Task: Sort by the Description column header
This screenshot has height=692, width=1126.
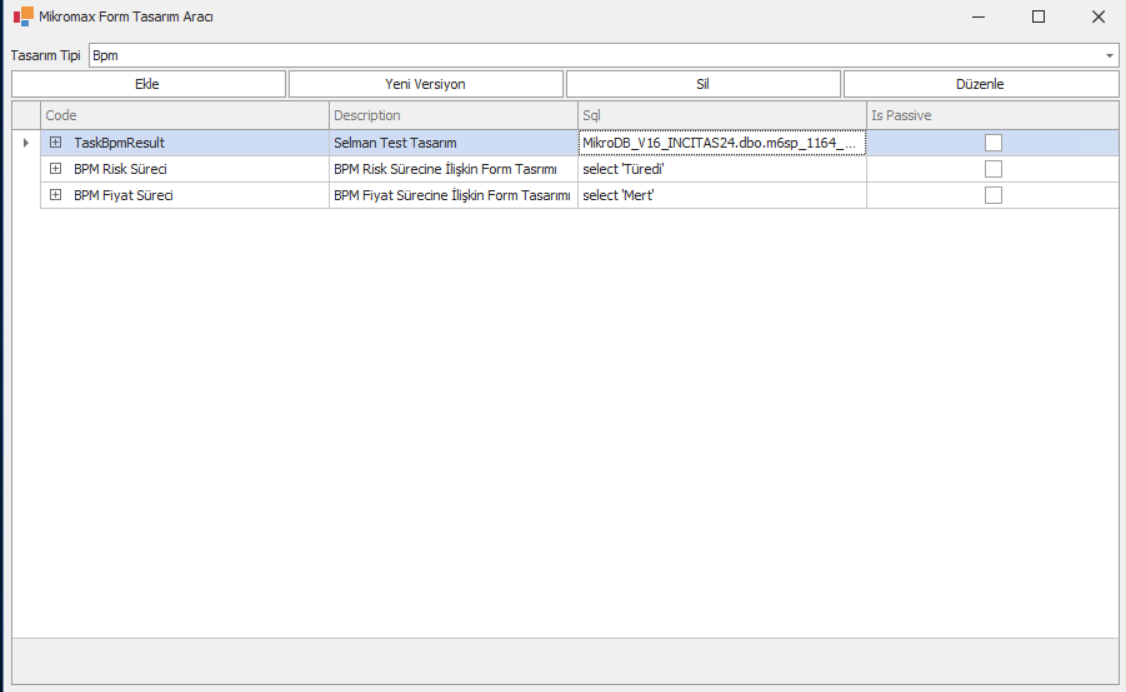Action: click(x=453, y=116)
